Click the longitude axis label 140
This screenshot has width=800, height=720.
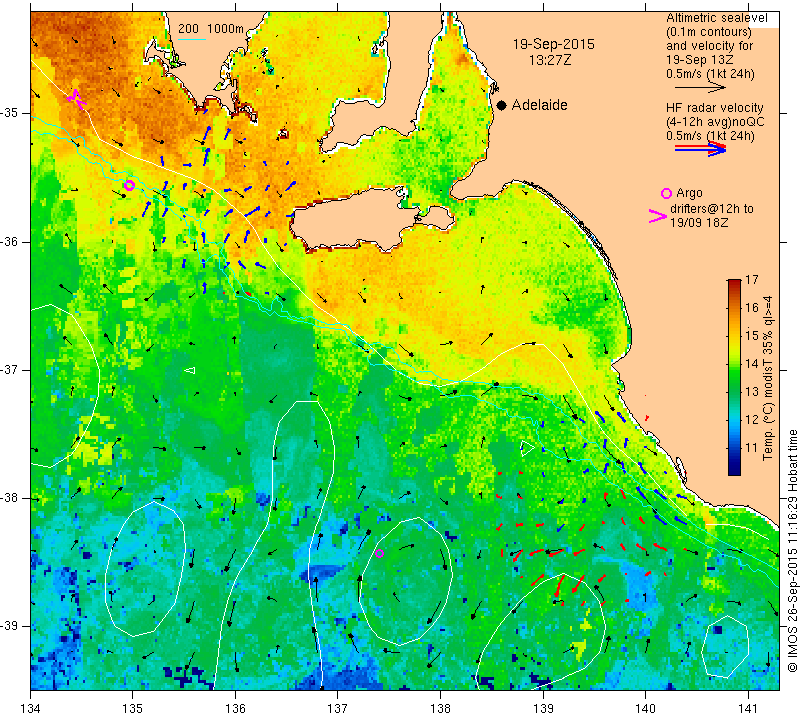coord(645,709)
